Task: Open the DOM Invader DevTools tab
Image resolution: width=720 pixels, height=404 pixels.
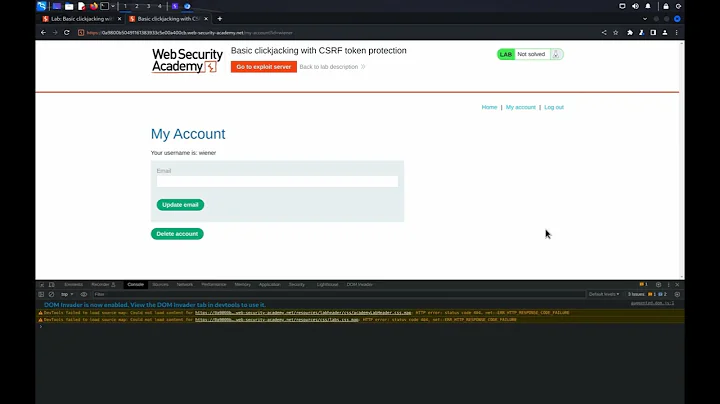Action: [x=360, y=285]
